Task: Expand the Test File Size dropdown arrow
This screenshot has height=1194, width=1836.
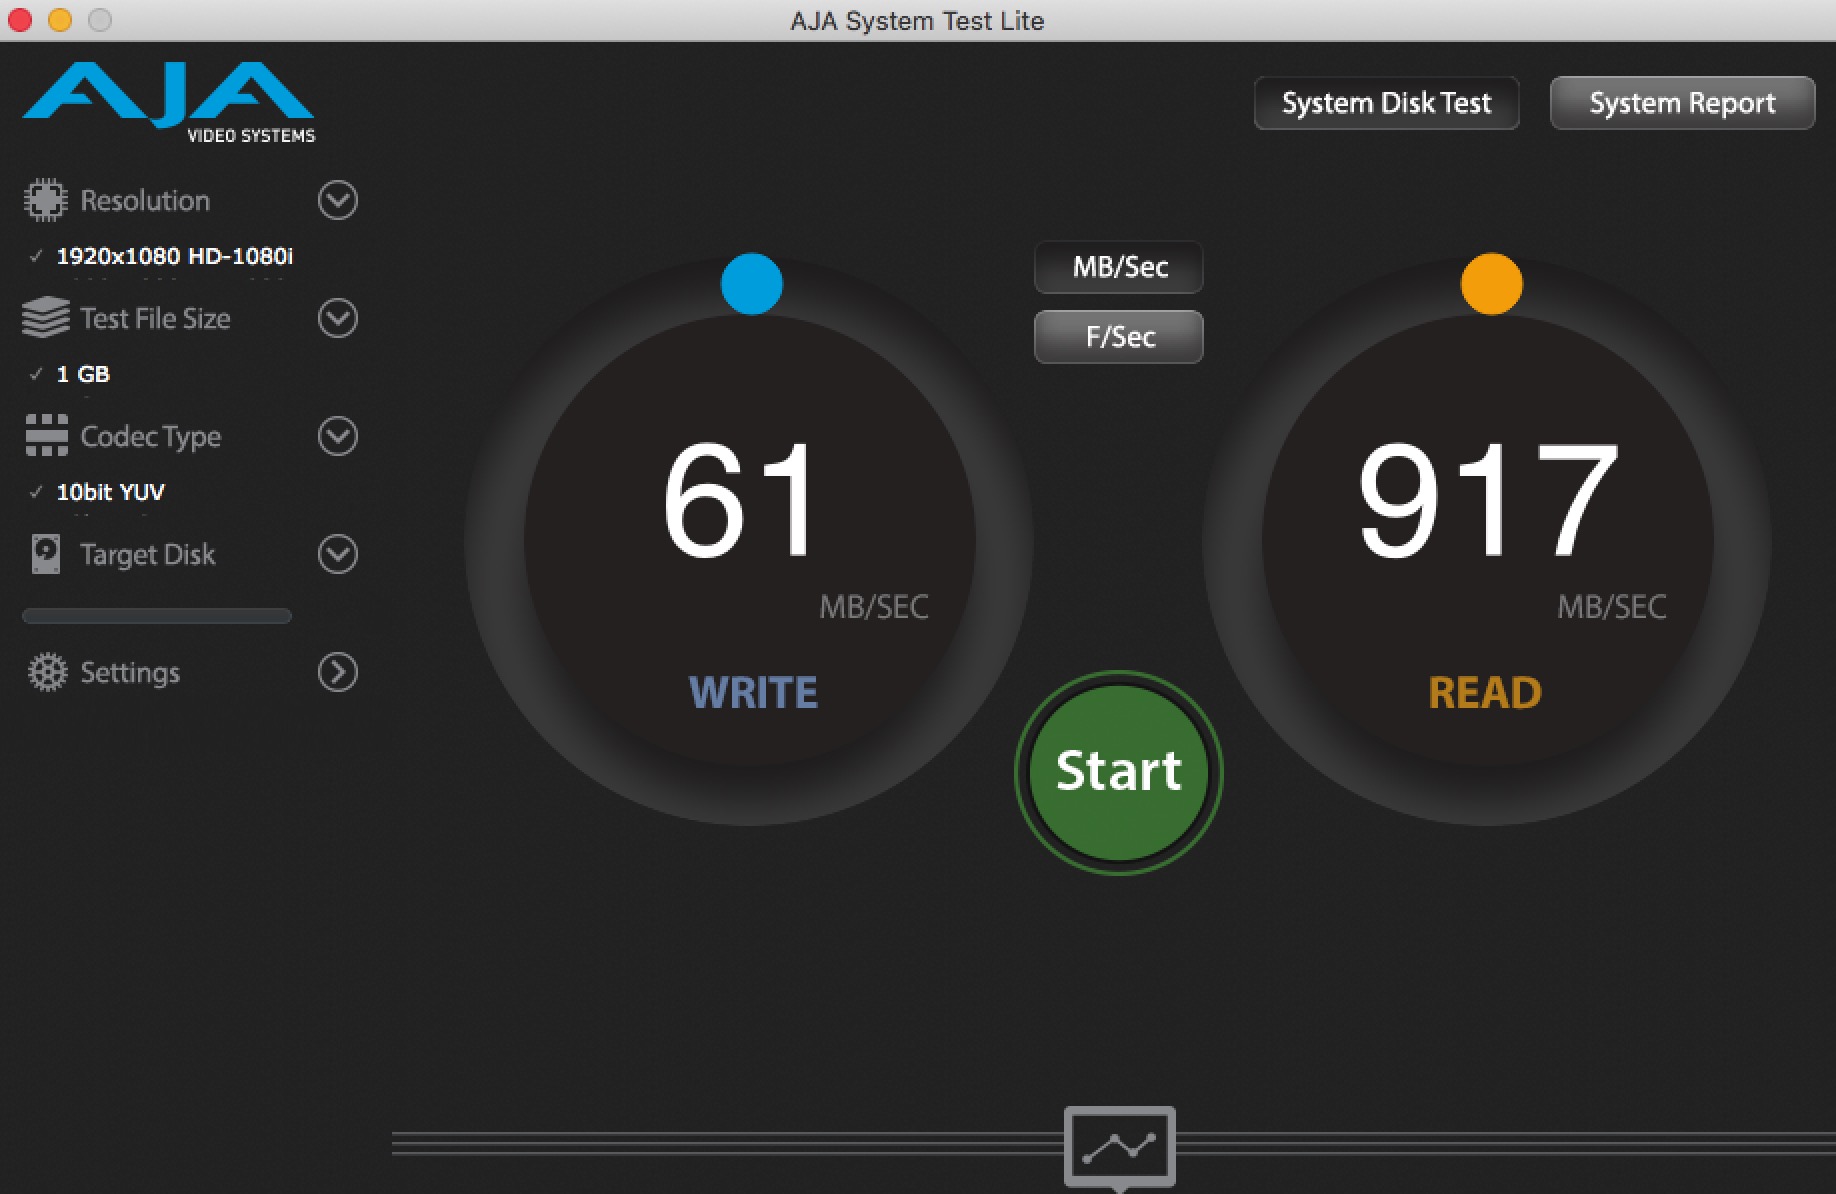Action: pos(338,318)
